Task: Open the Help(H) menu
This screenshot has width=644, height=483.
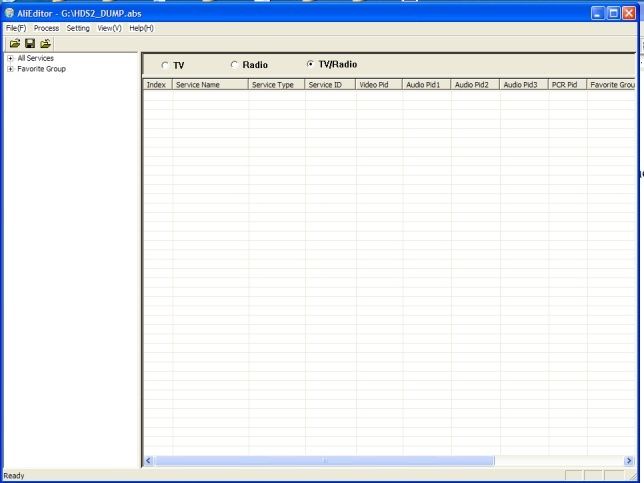Action: tap(141, 28)
